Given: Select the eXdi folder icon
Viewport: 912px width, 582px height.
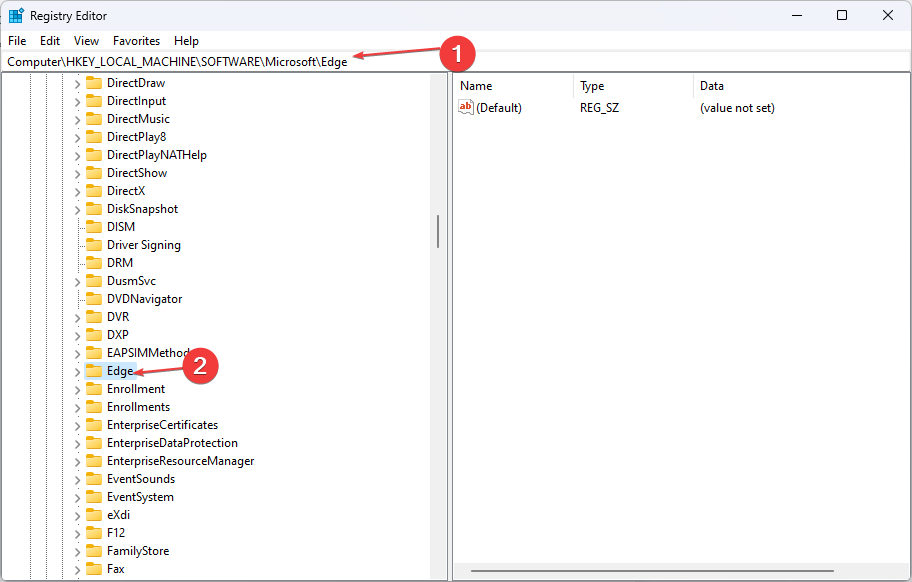Looking at the screenshot, I should [94, 515].
